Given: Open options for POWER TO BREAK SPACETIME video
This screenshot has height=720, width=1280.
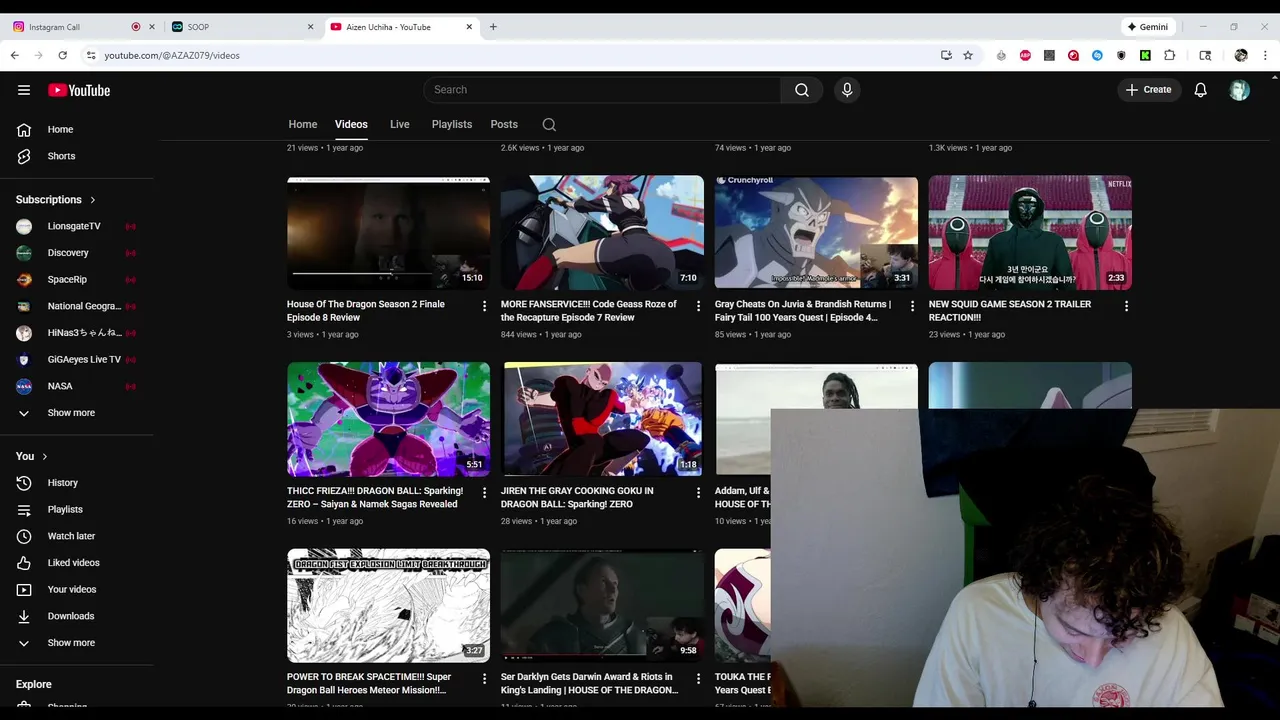Looking at the screenshot, I should [x=485, y=679].
